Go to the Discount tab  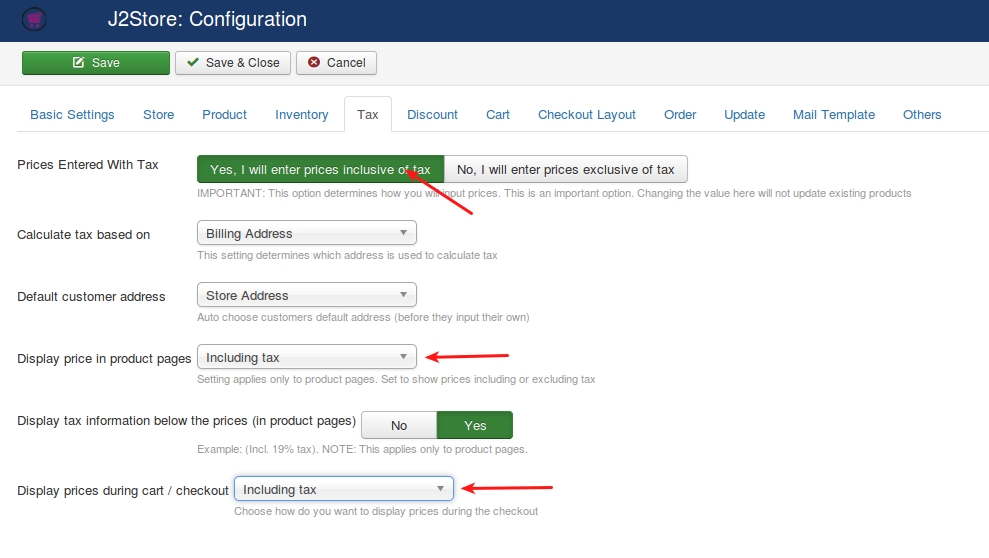click(432, 115)
